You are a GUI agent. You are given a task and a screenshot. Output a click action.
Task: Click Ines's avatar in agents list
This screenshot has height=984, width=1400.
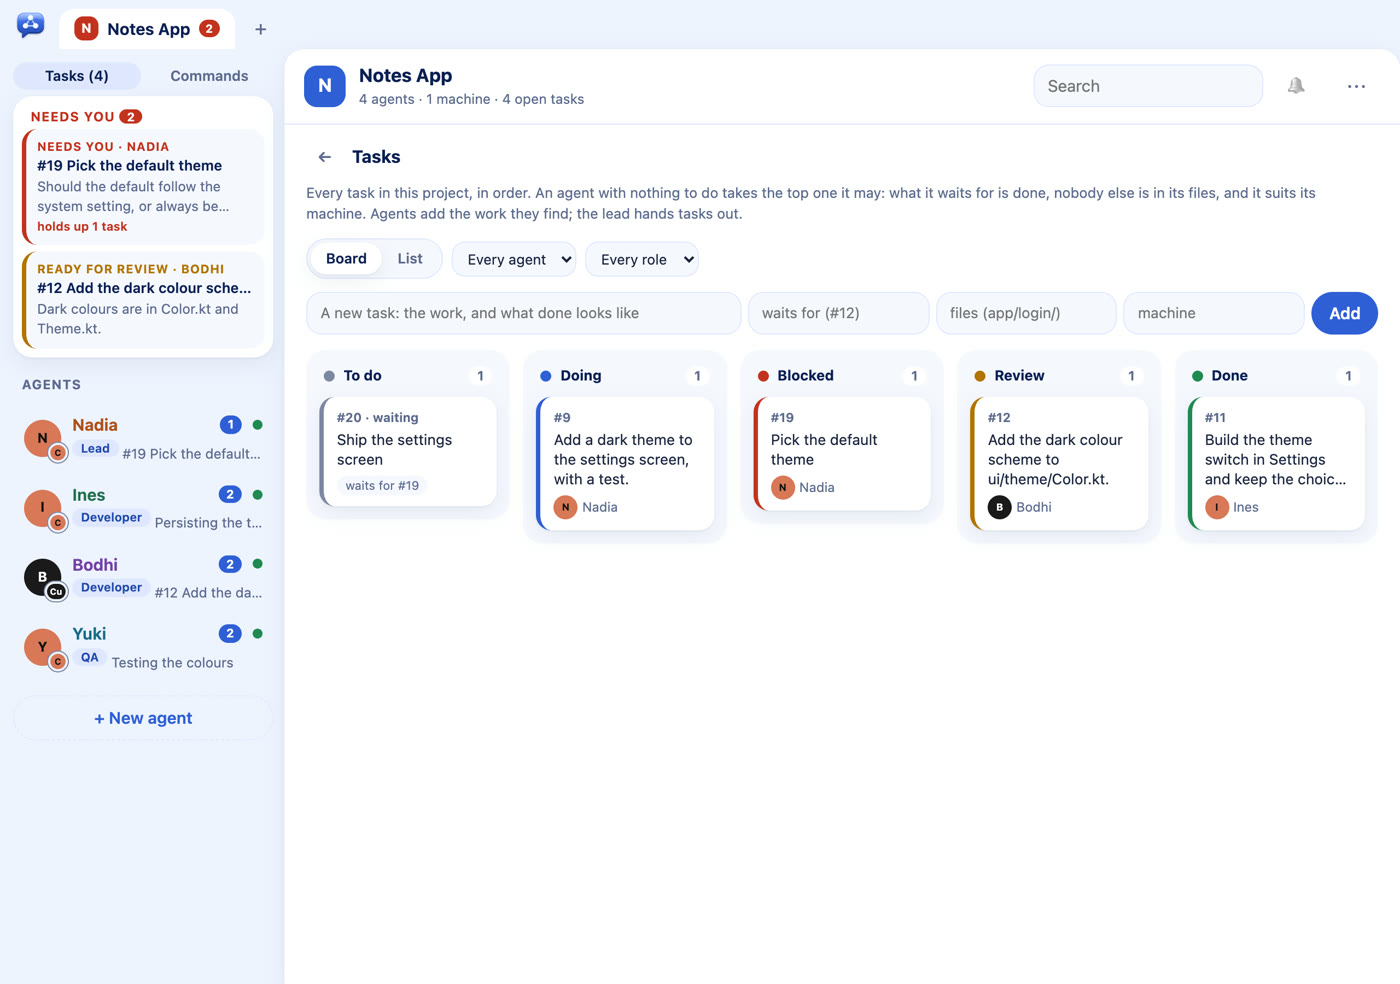(42, 508)
